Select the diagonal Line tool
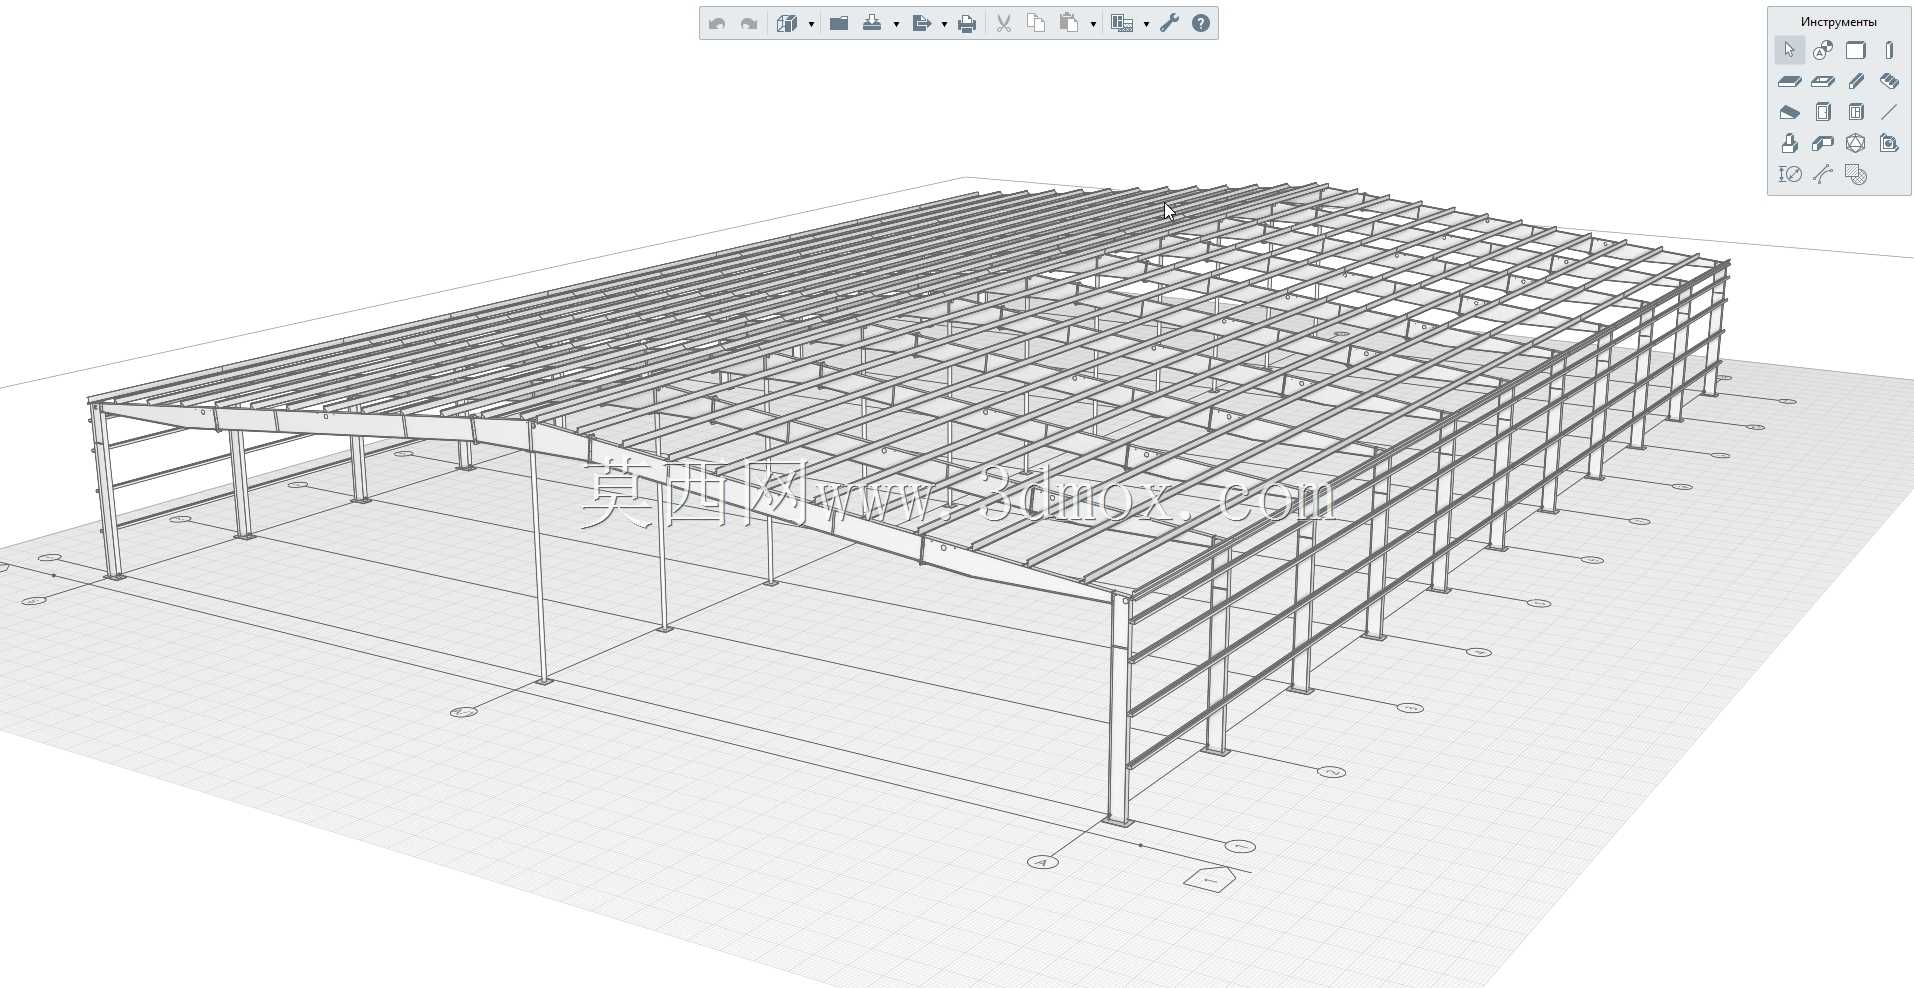The height and width of the screenshot is (988, 1914). 1889,112
